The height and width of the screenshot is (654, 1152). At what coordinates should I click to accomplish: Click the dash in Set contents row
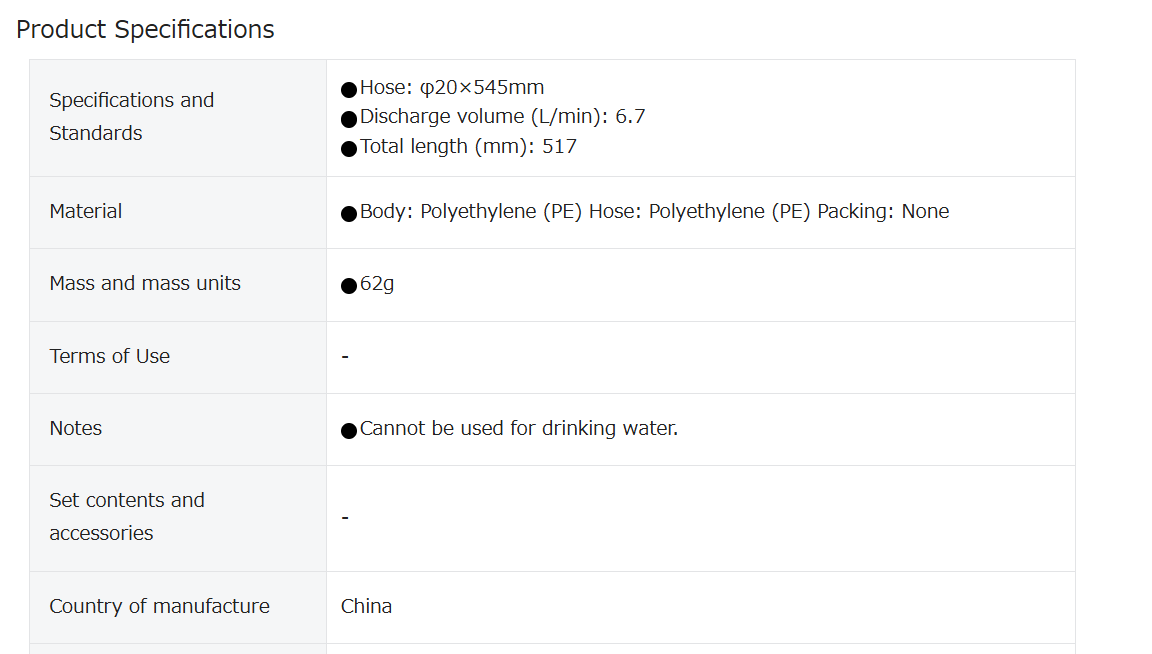click(345, 518)
